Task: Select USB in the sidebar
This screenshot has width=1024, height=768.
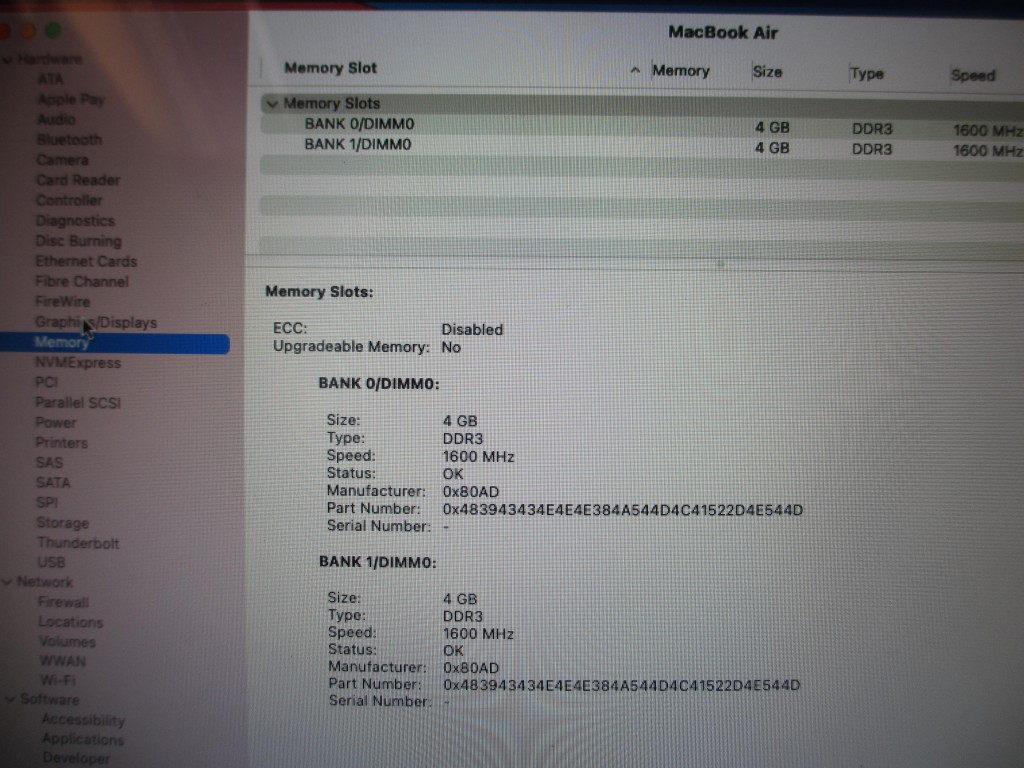Action: (x=51, y=562)
